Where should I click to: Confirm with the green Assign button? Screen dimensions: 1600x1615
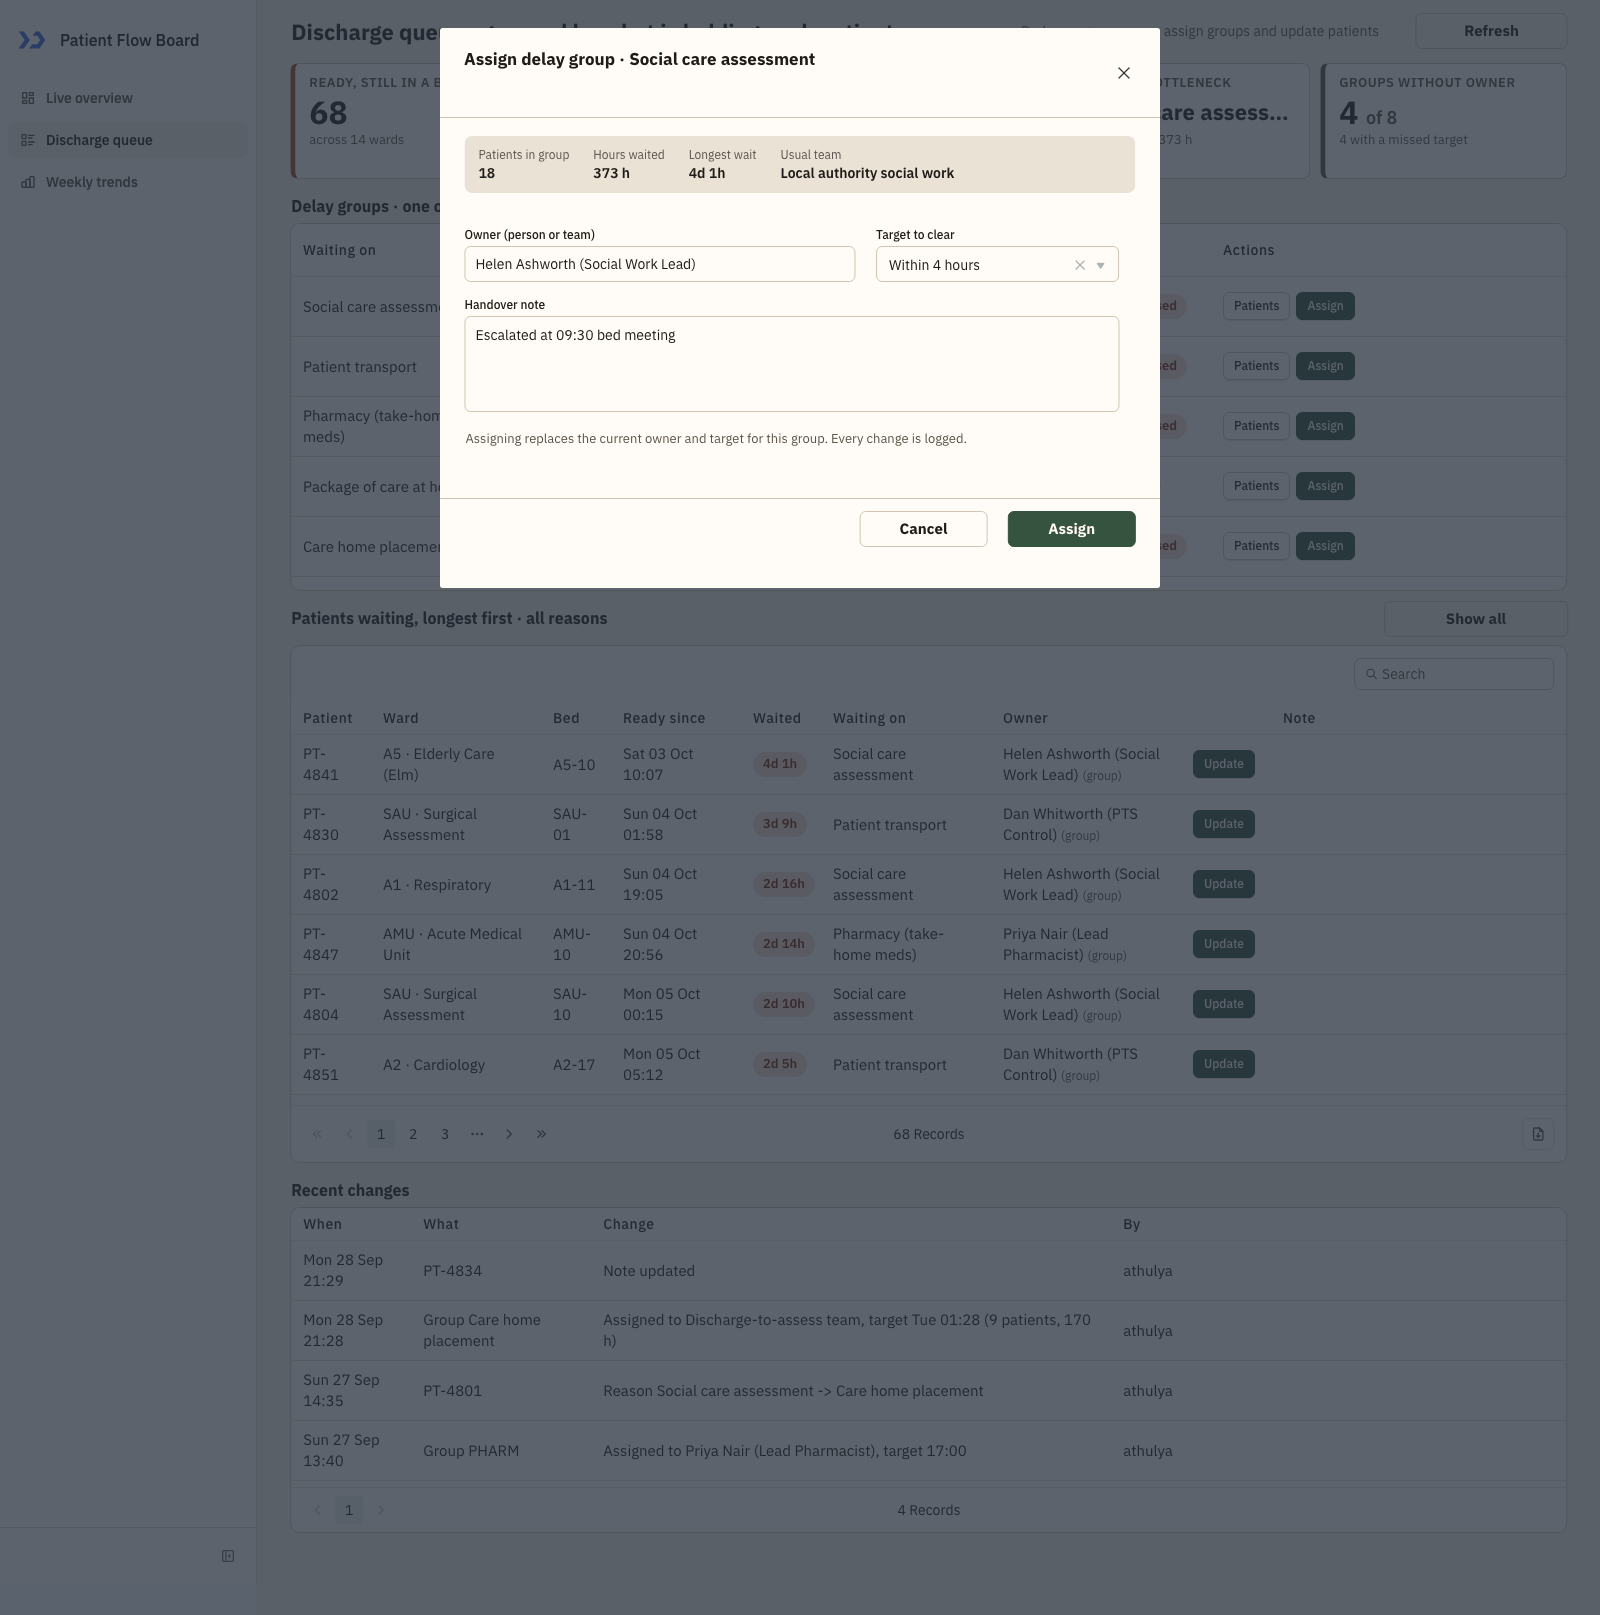[x=1072, y=529]
